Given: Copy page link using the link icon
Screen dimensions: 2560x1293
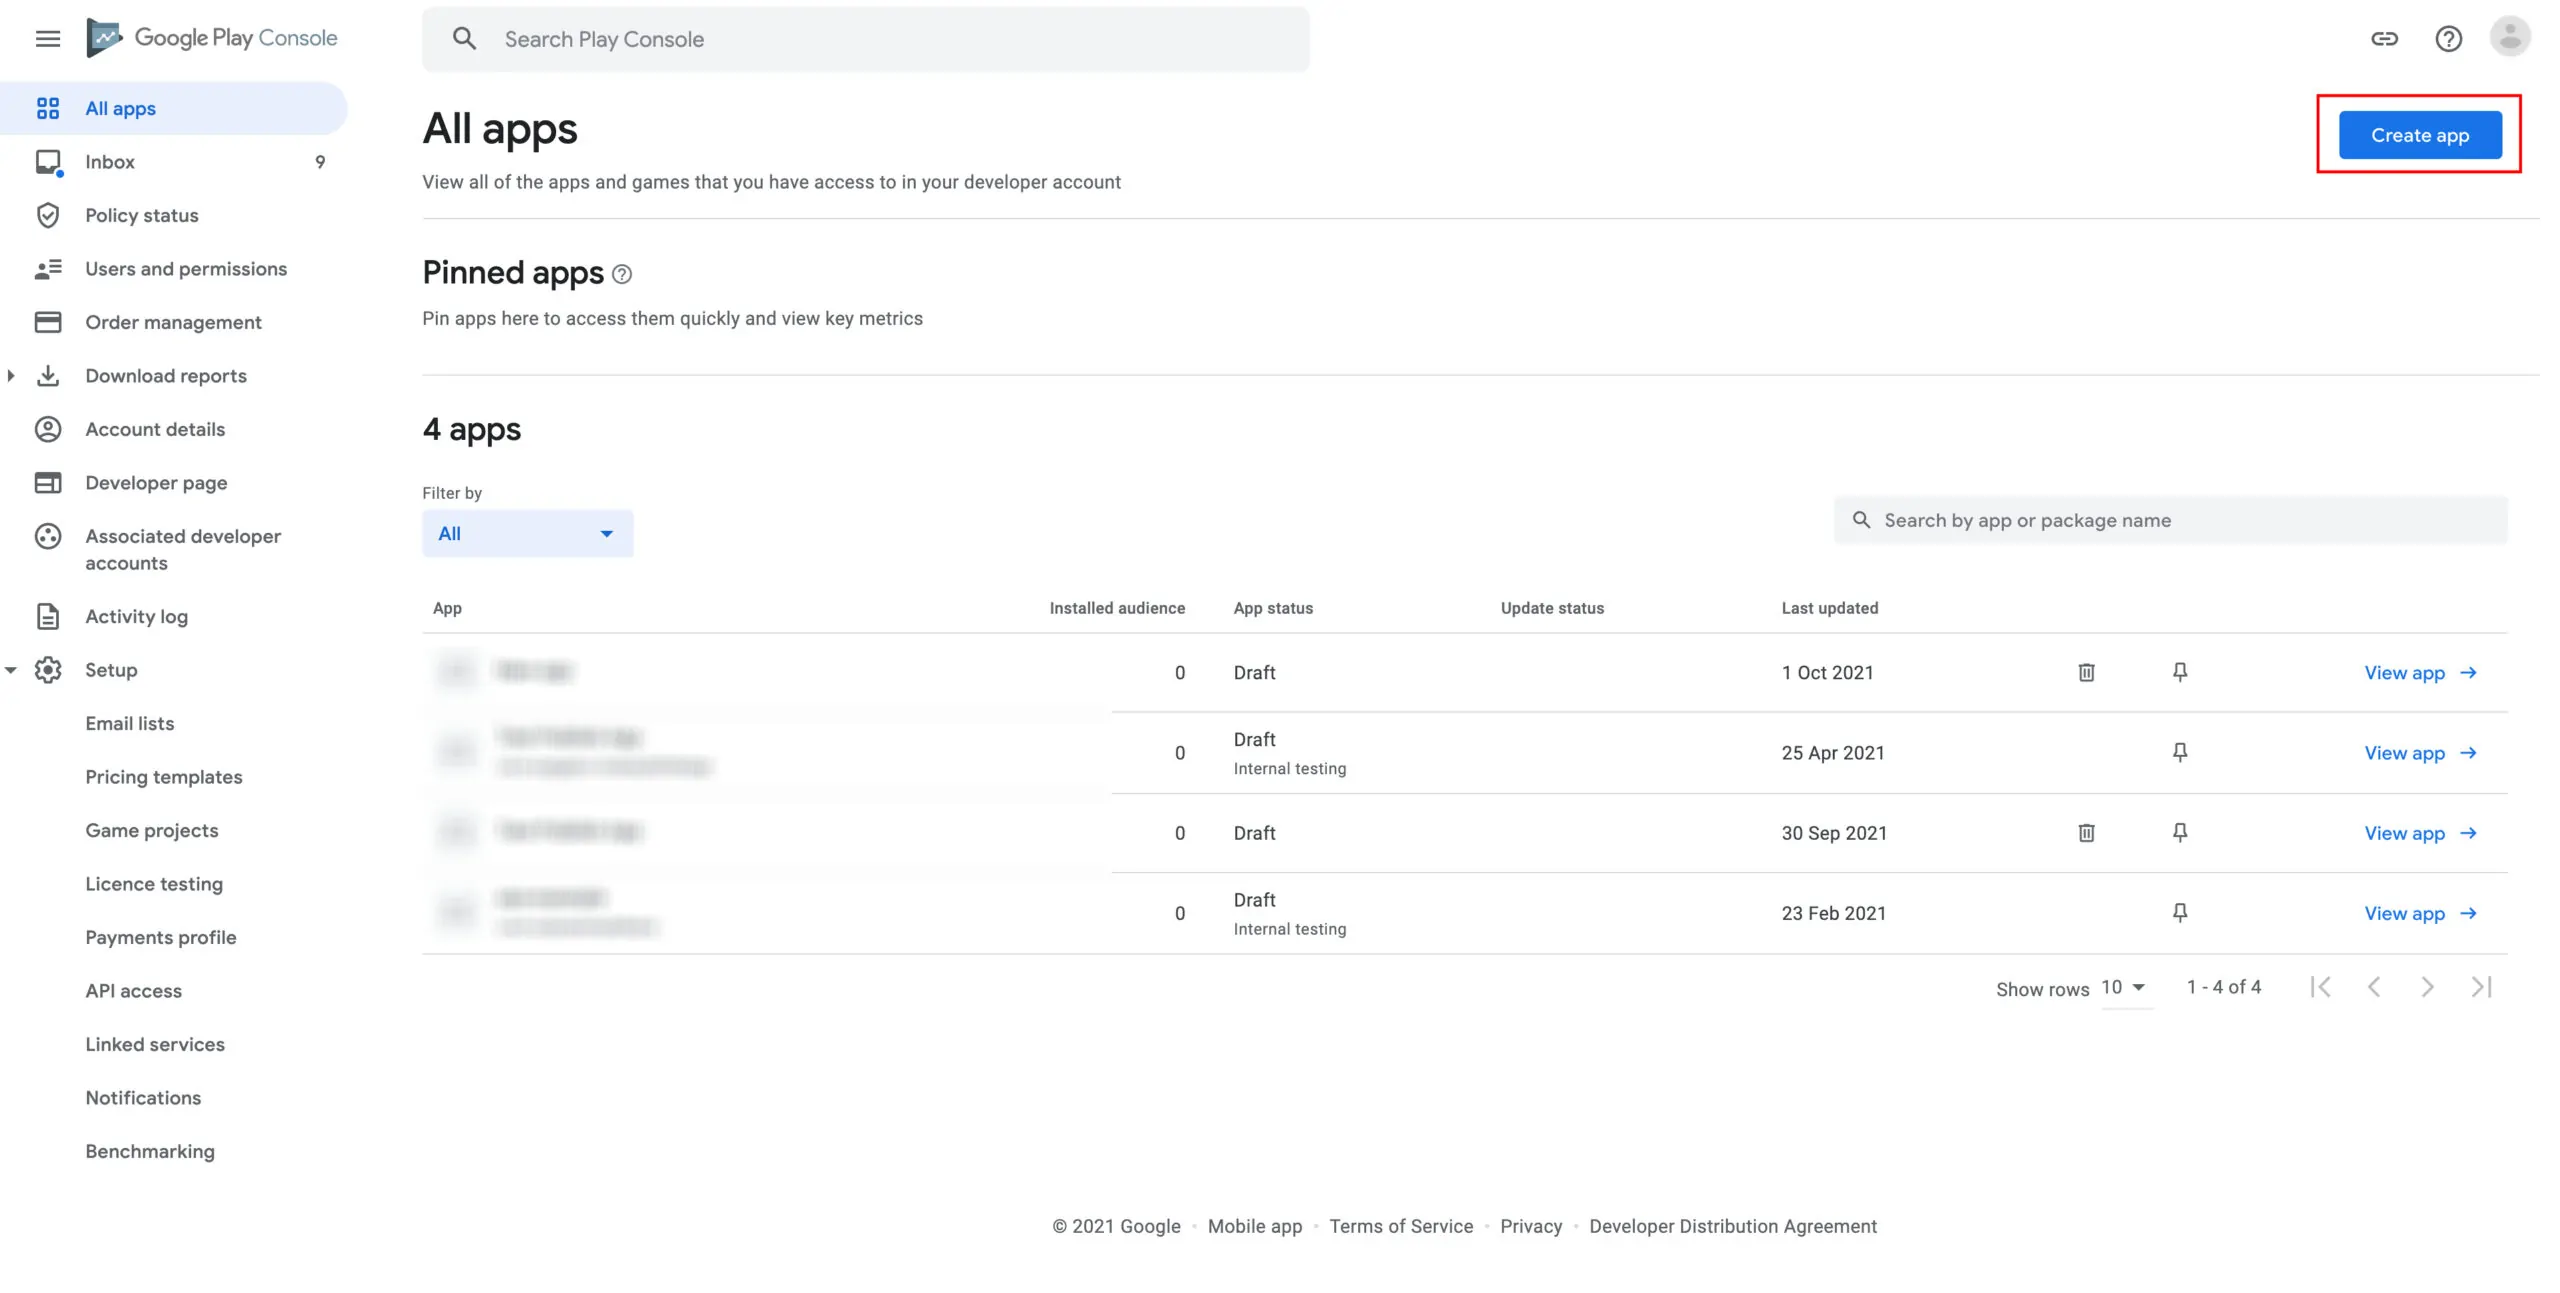Looking at the screenshot, I should tap(2384, 39).
